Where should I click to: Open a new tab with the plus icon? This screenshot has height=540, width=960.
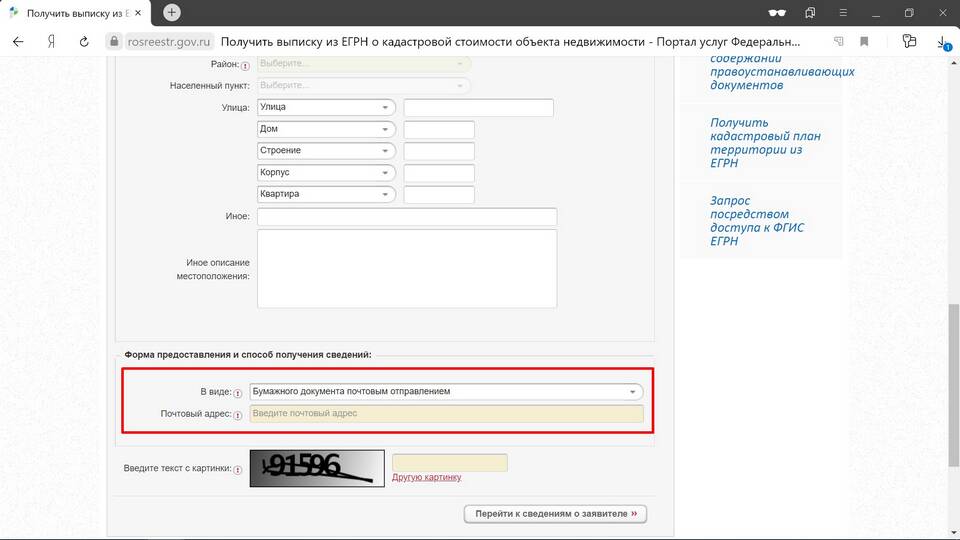point(172,13)
